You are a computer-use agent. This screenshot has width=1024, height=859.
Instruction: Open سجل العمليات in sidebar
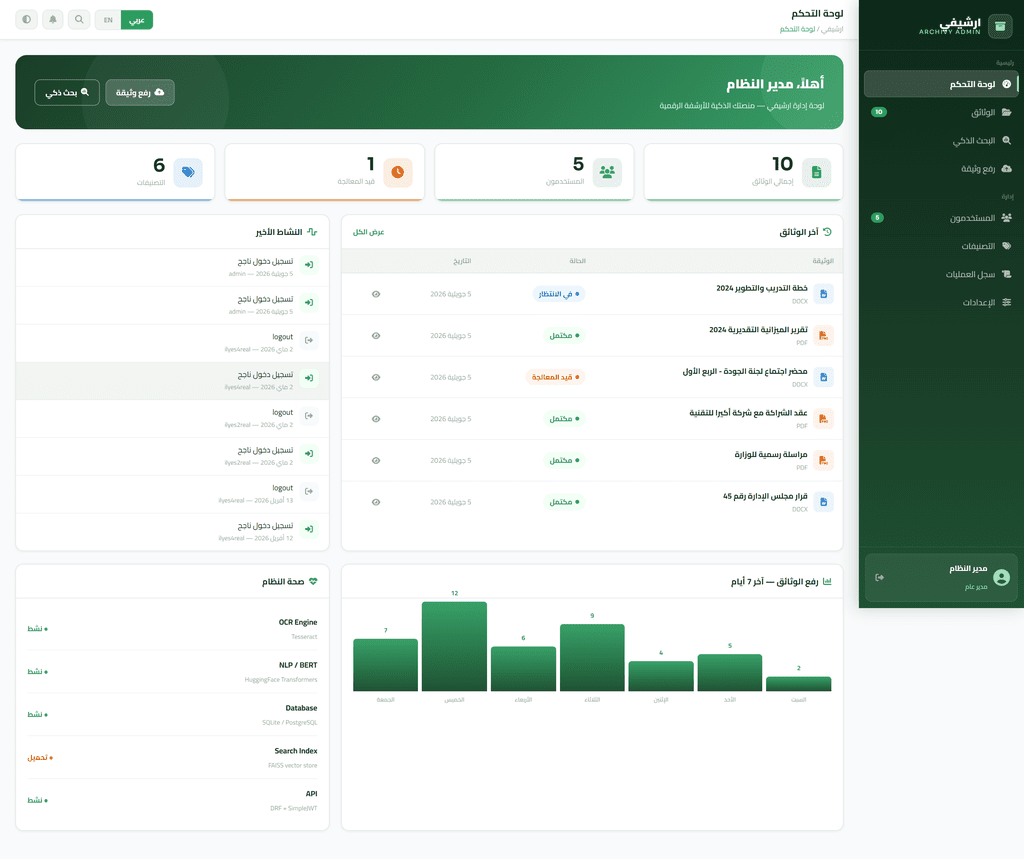pyautogui.click(x=940, y=274)
